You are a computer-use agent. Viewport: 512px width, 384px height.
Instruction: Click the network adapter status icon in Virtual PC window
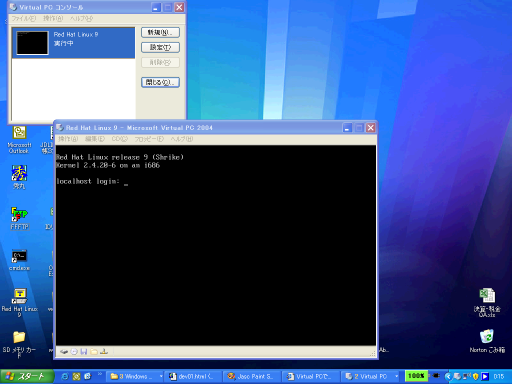coord(104,352)
